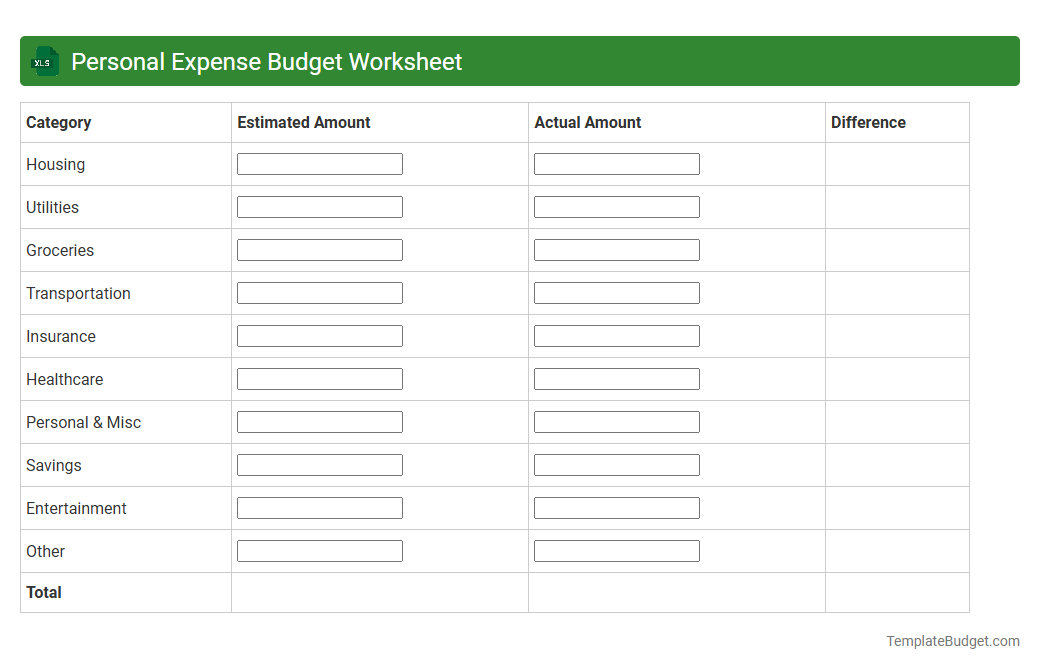Click the Healthcare actual amount field

click(x=616, y=378)
